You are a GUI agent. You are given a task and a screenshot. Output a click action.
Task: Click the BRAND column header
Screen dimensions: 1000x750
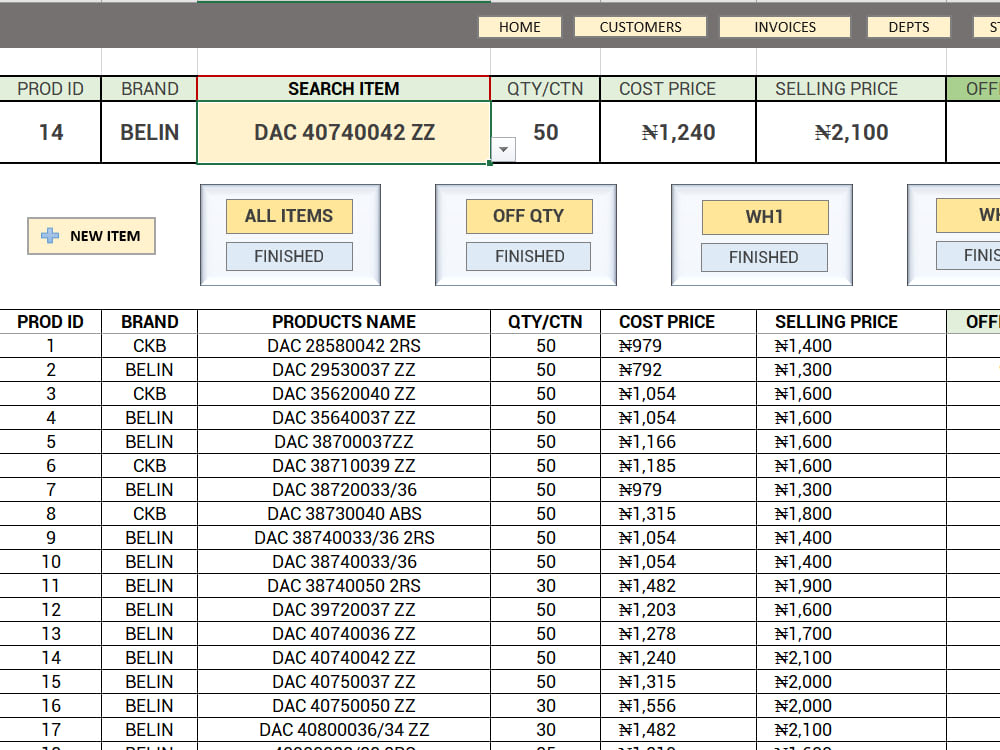coord(149,322)
